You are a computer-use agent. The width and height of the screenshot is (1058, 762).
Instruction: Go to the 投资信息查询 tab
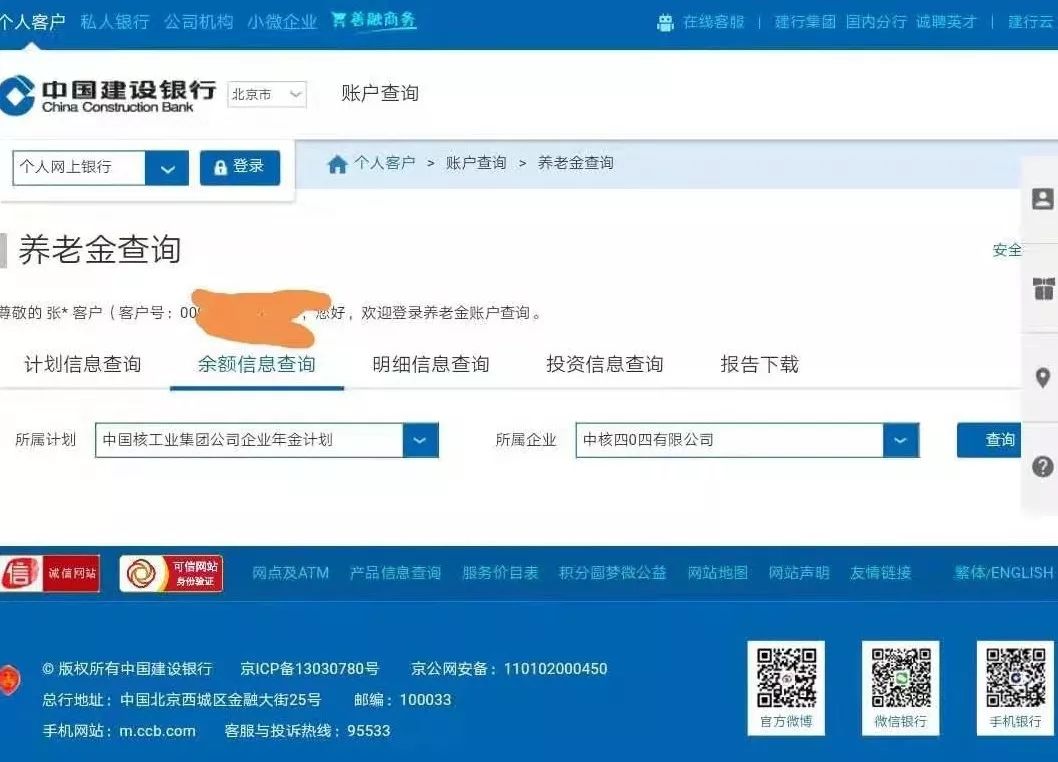click(x=605, y=364)
